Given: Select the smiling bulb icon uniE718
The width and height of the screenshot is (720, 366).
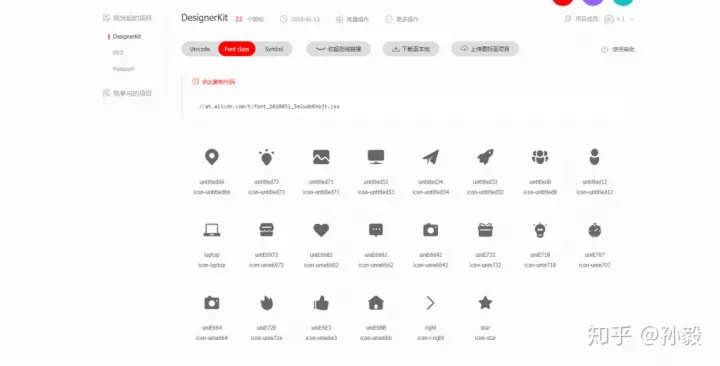Looking at the screenshot, I should click(x=540, y=230).
